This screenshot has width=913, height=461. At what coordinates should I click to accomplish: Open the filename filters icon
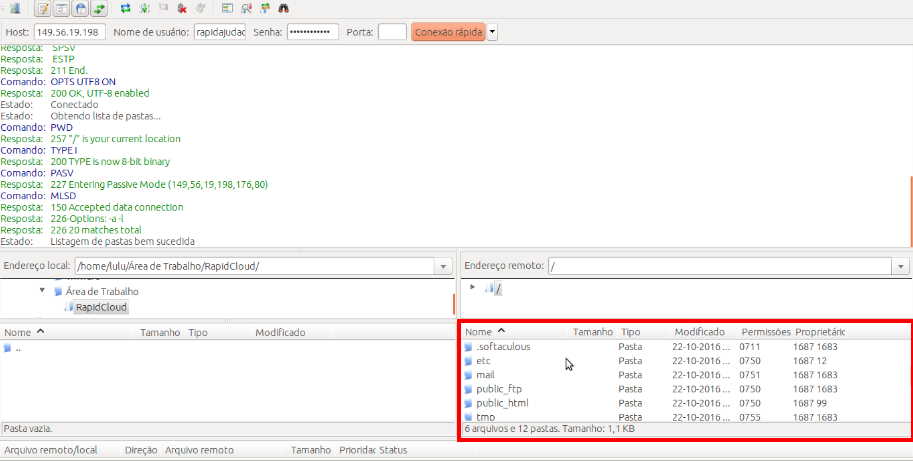tap(228, 8)
